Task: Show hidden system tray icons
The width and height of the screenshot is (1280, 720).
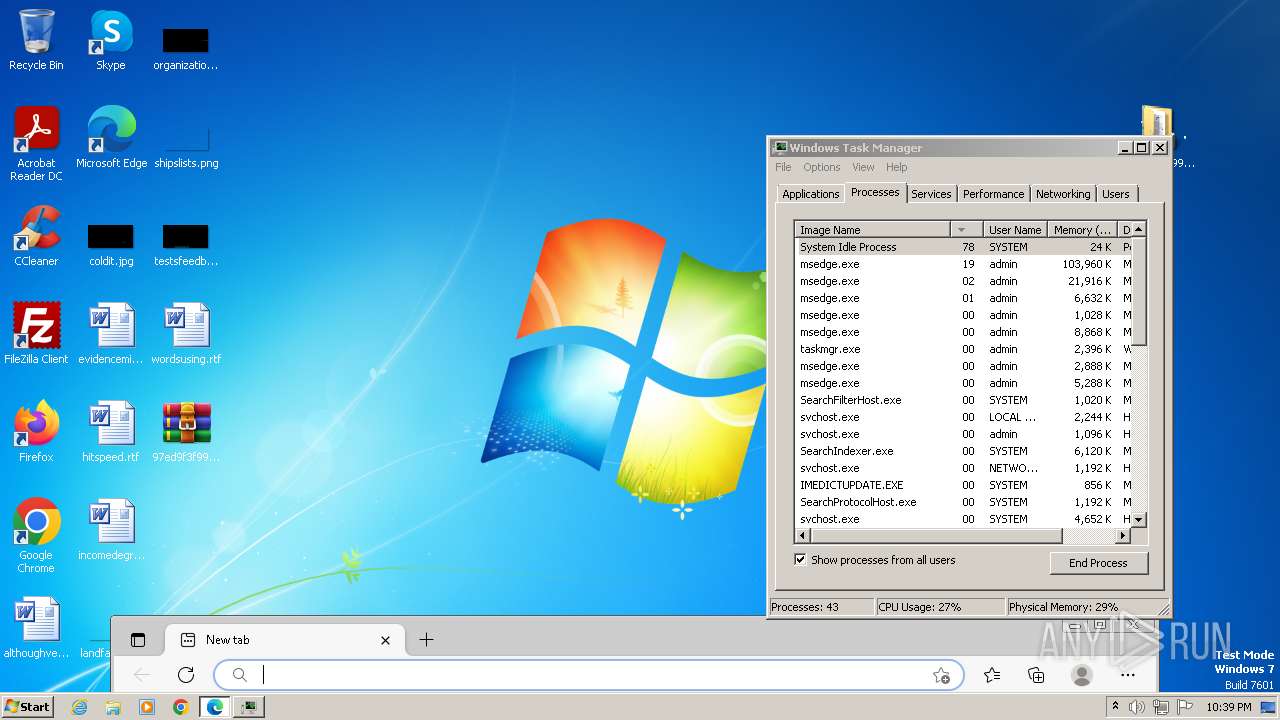Action: coord(1115,707)
